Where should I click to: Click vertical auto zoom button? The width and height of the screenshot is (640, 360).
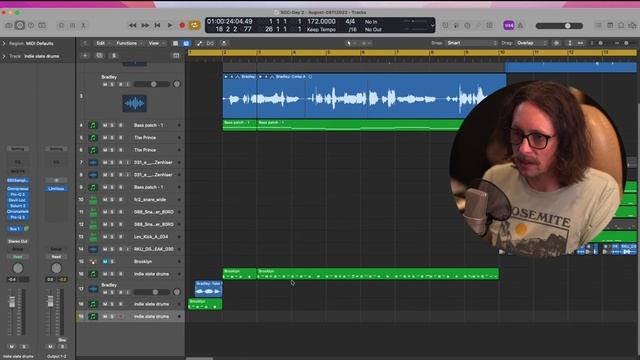(570, 43)
